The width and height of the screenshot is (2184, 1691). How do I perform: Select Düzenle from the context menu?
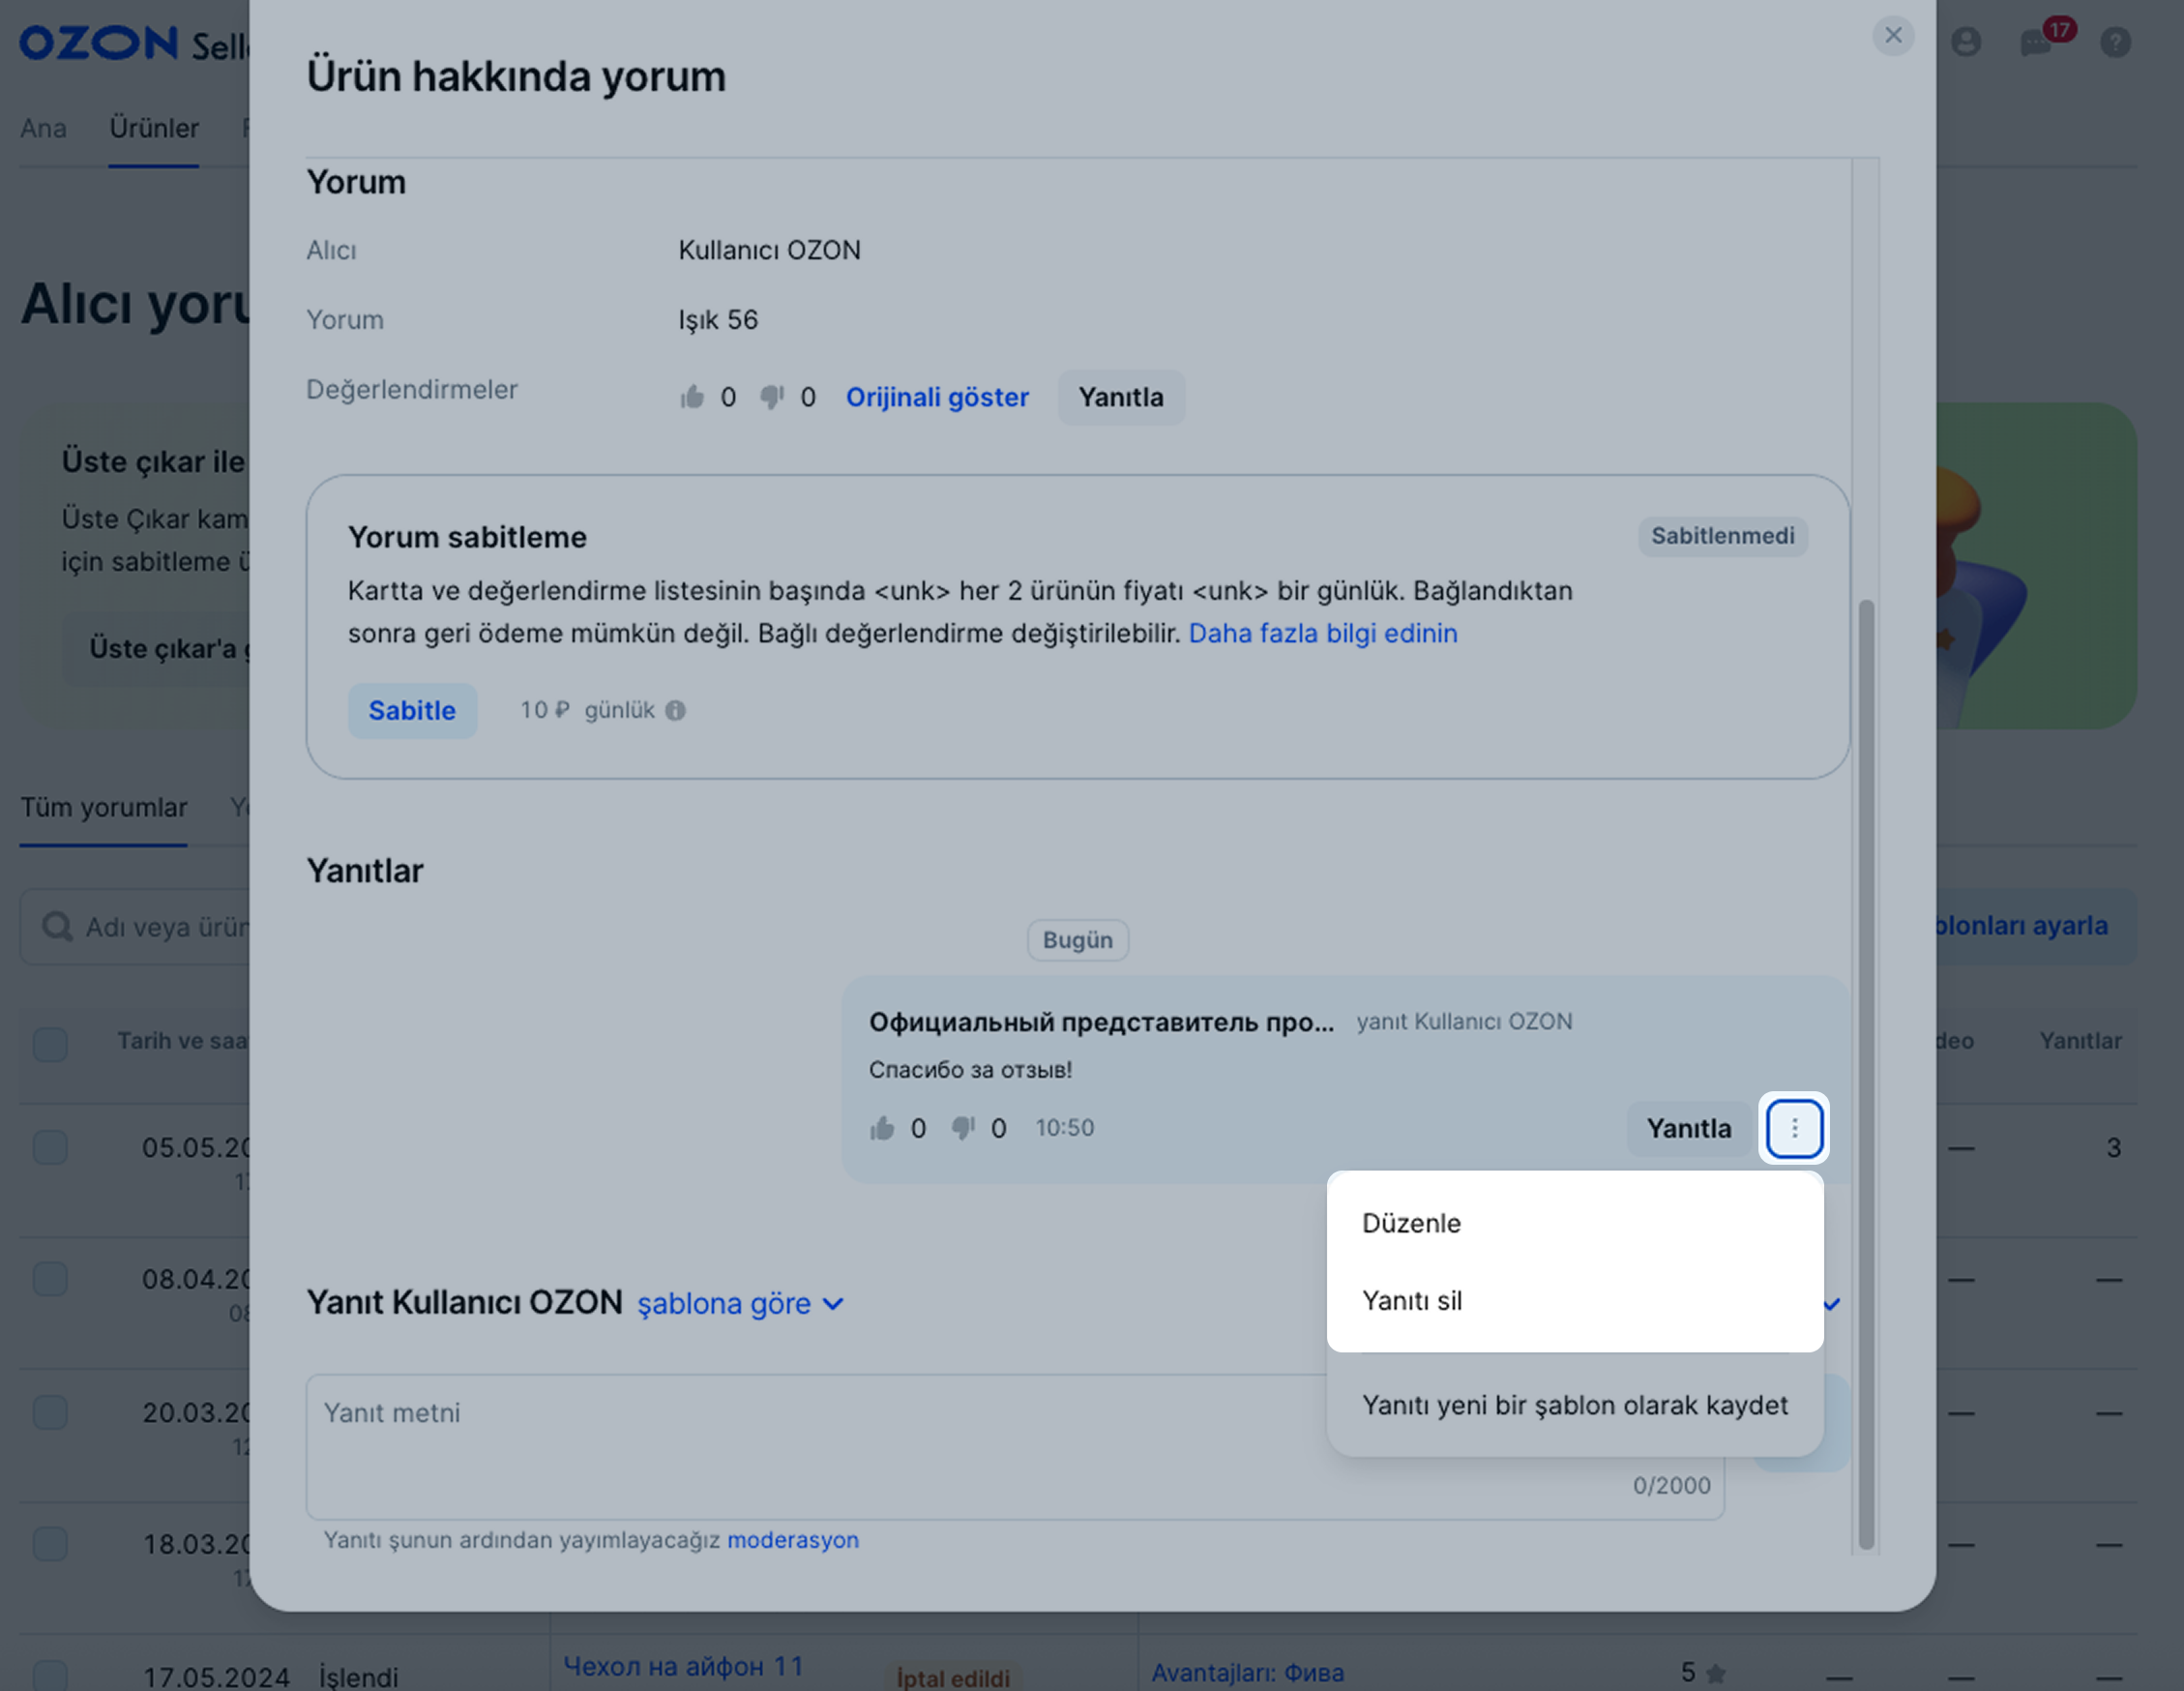tap(1411, 1223)
